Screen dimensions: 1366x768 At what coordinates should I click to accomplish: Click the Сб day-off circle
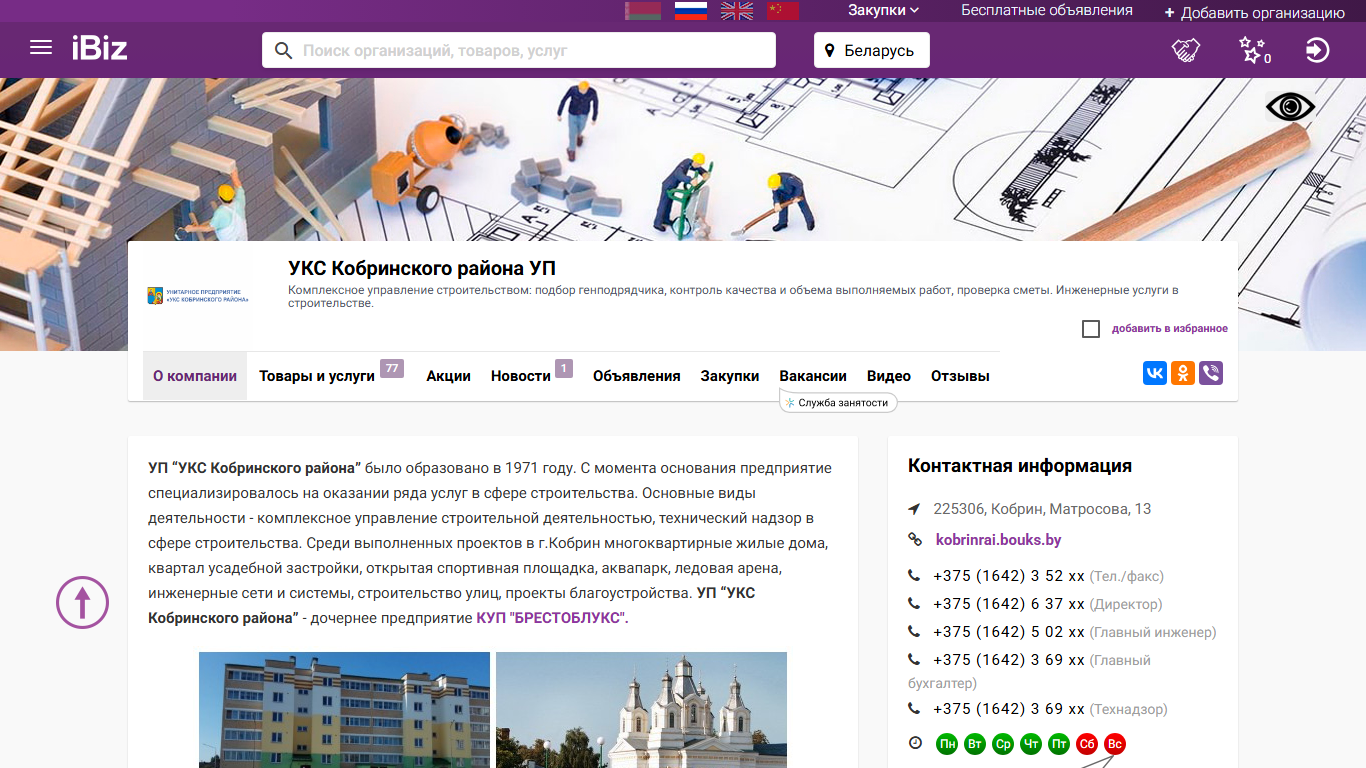click(1087, 744)
